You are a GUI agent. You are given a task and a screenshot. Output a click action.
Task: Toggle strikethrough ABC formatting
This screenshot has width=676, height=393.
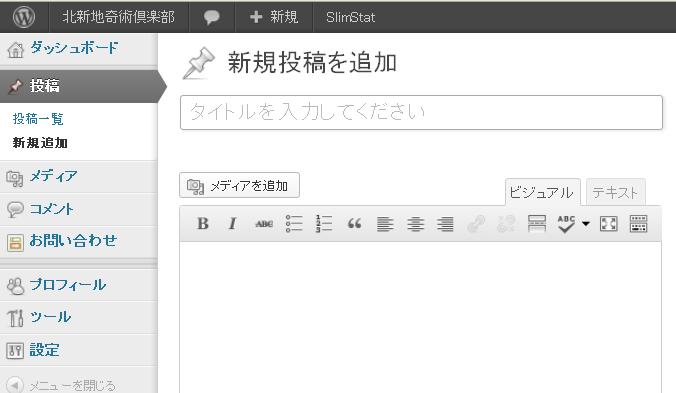click(x=264, y=224)
